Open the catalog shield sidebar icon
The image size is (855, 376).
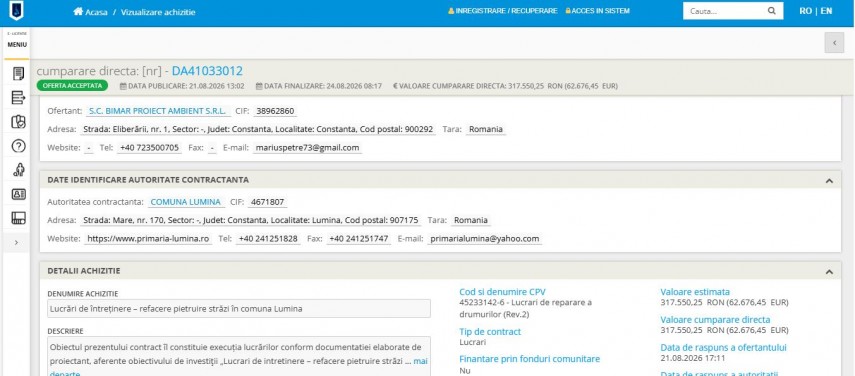point(18,122)
